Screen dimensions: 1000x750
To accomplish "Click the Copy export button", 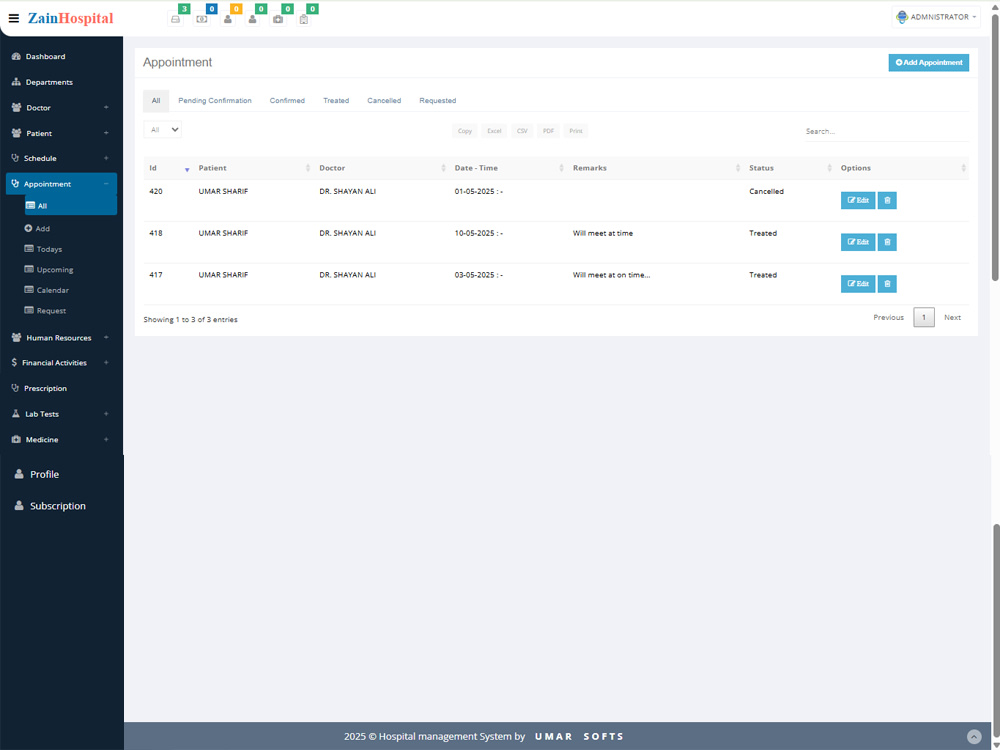I will [465, 131].
